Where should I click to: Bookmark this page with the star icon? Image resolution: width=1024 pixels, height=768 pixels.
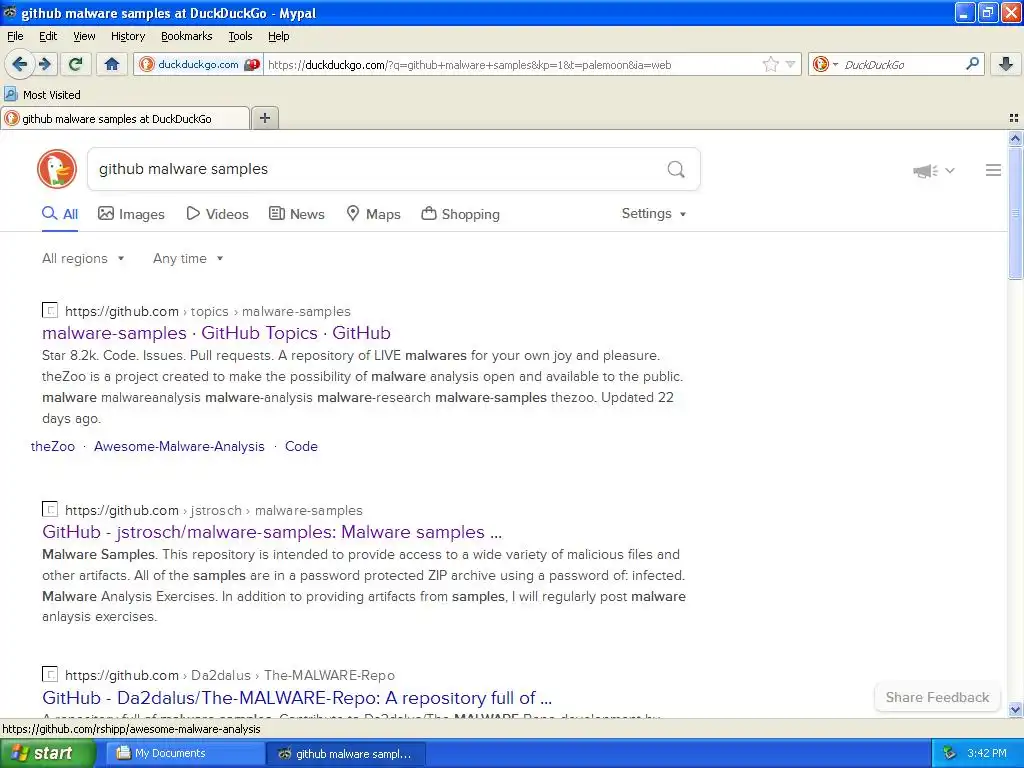tap(771, 64)
